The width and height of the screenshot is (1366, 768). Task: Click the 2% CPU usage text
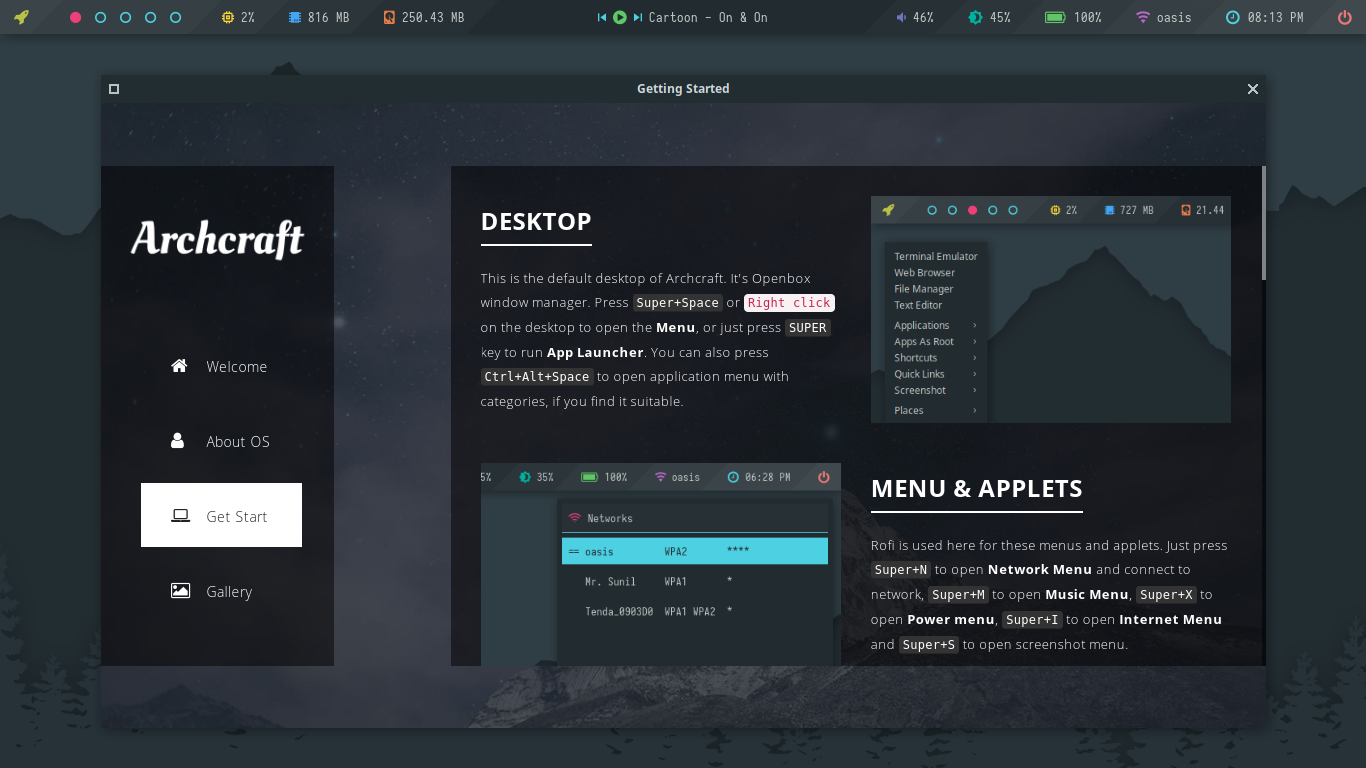click(x=247, y=17)
